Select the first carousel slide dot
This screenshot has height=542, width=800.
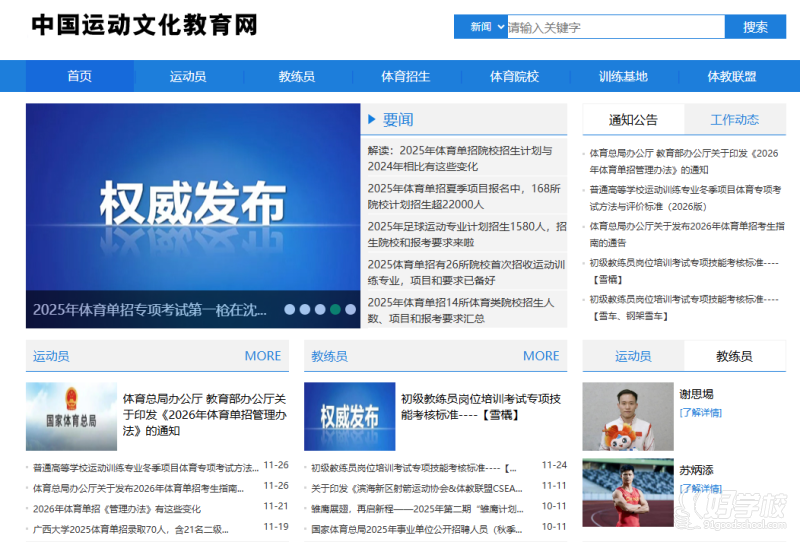click(x=290, y=310)
